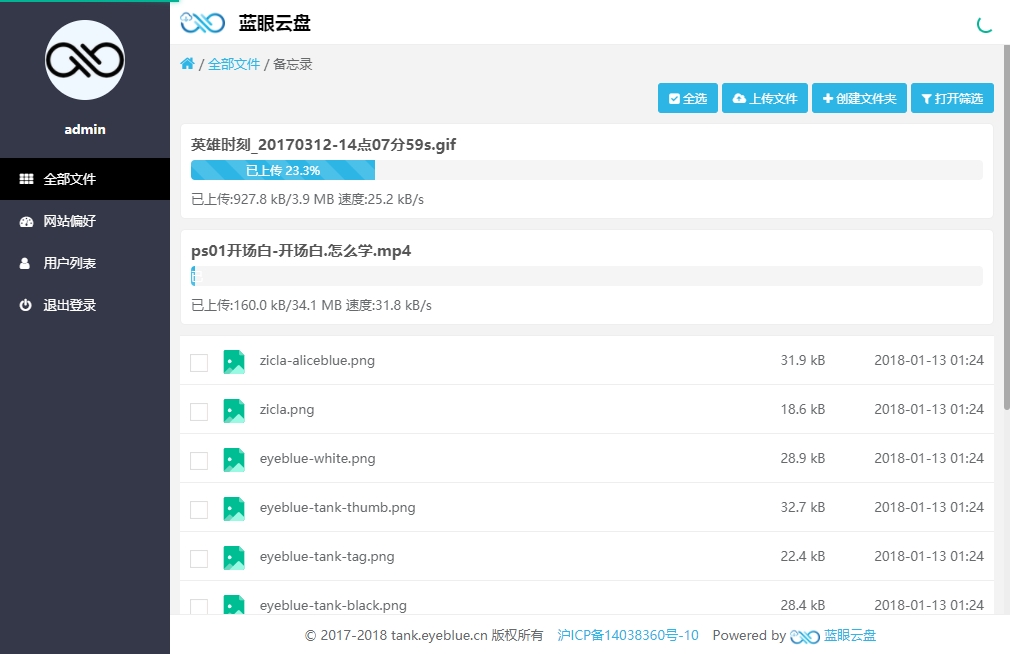
Task: Navigate to 全部文件 breadcrumb link
Action: 234,64
